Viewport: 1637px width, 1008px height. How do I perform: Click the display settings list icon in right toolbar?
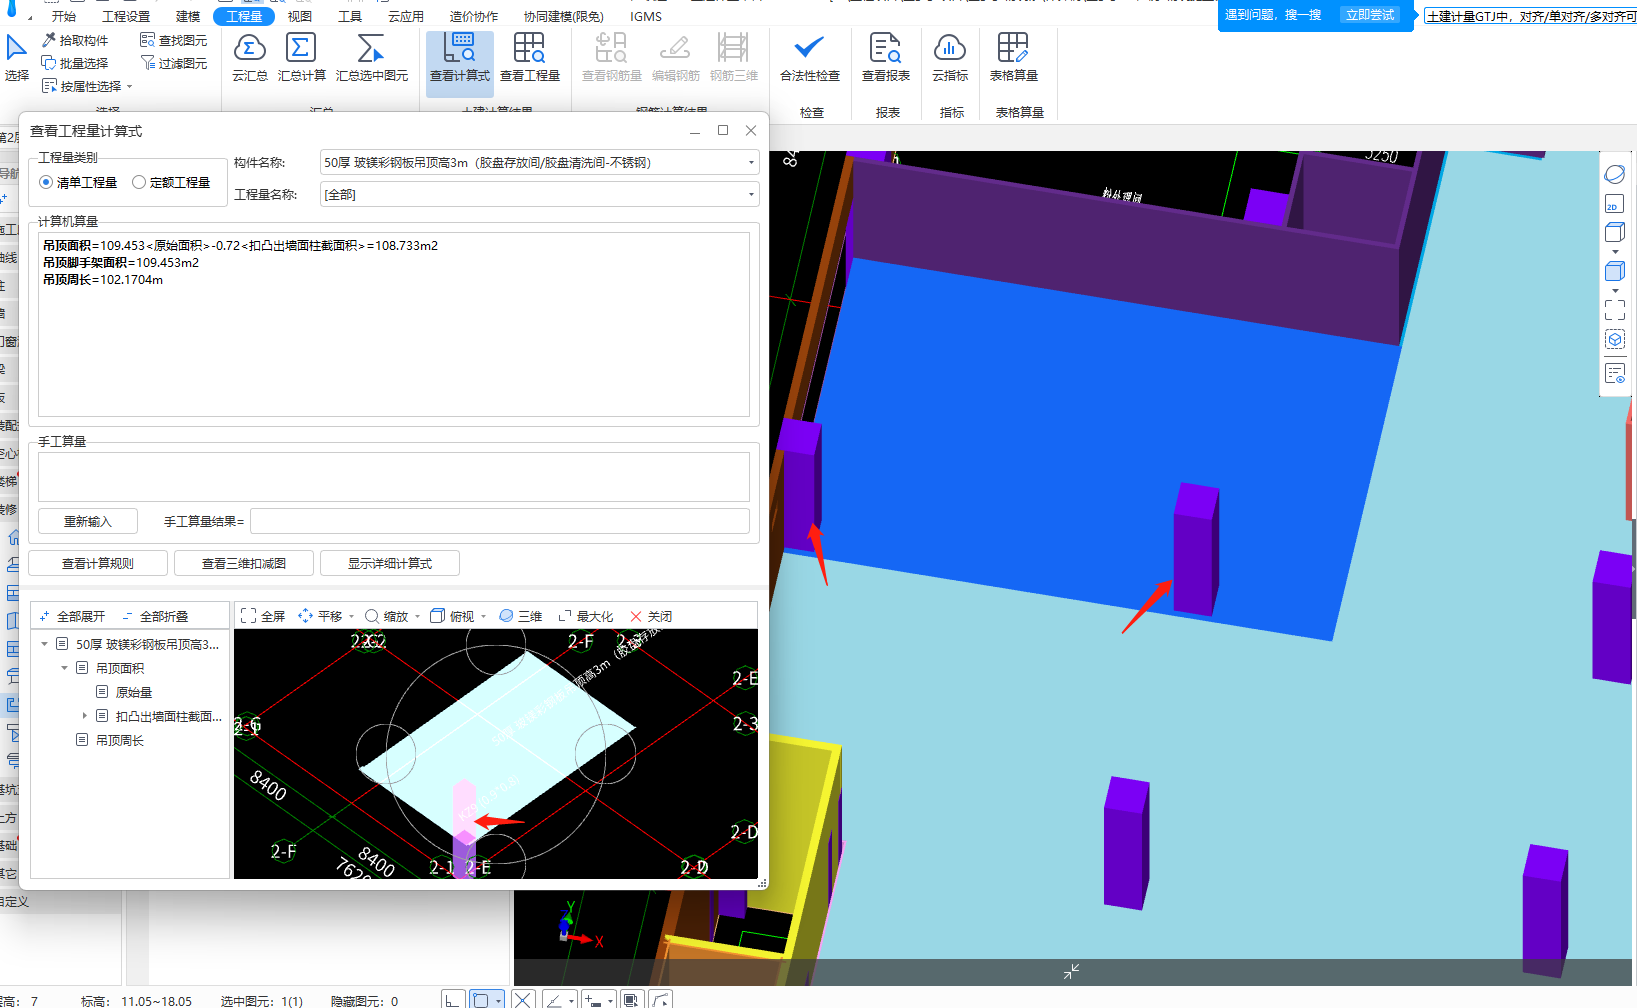[x=1614, y=374]
